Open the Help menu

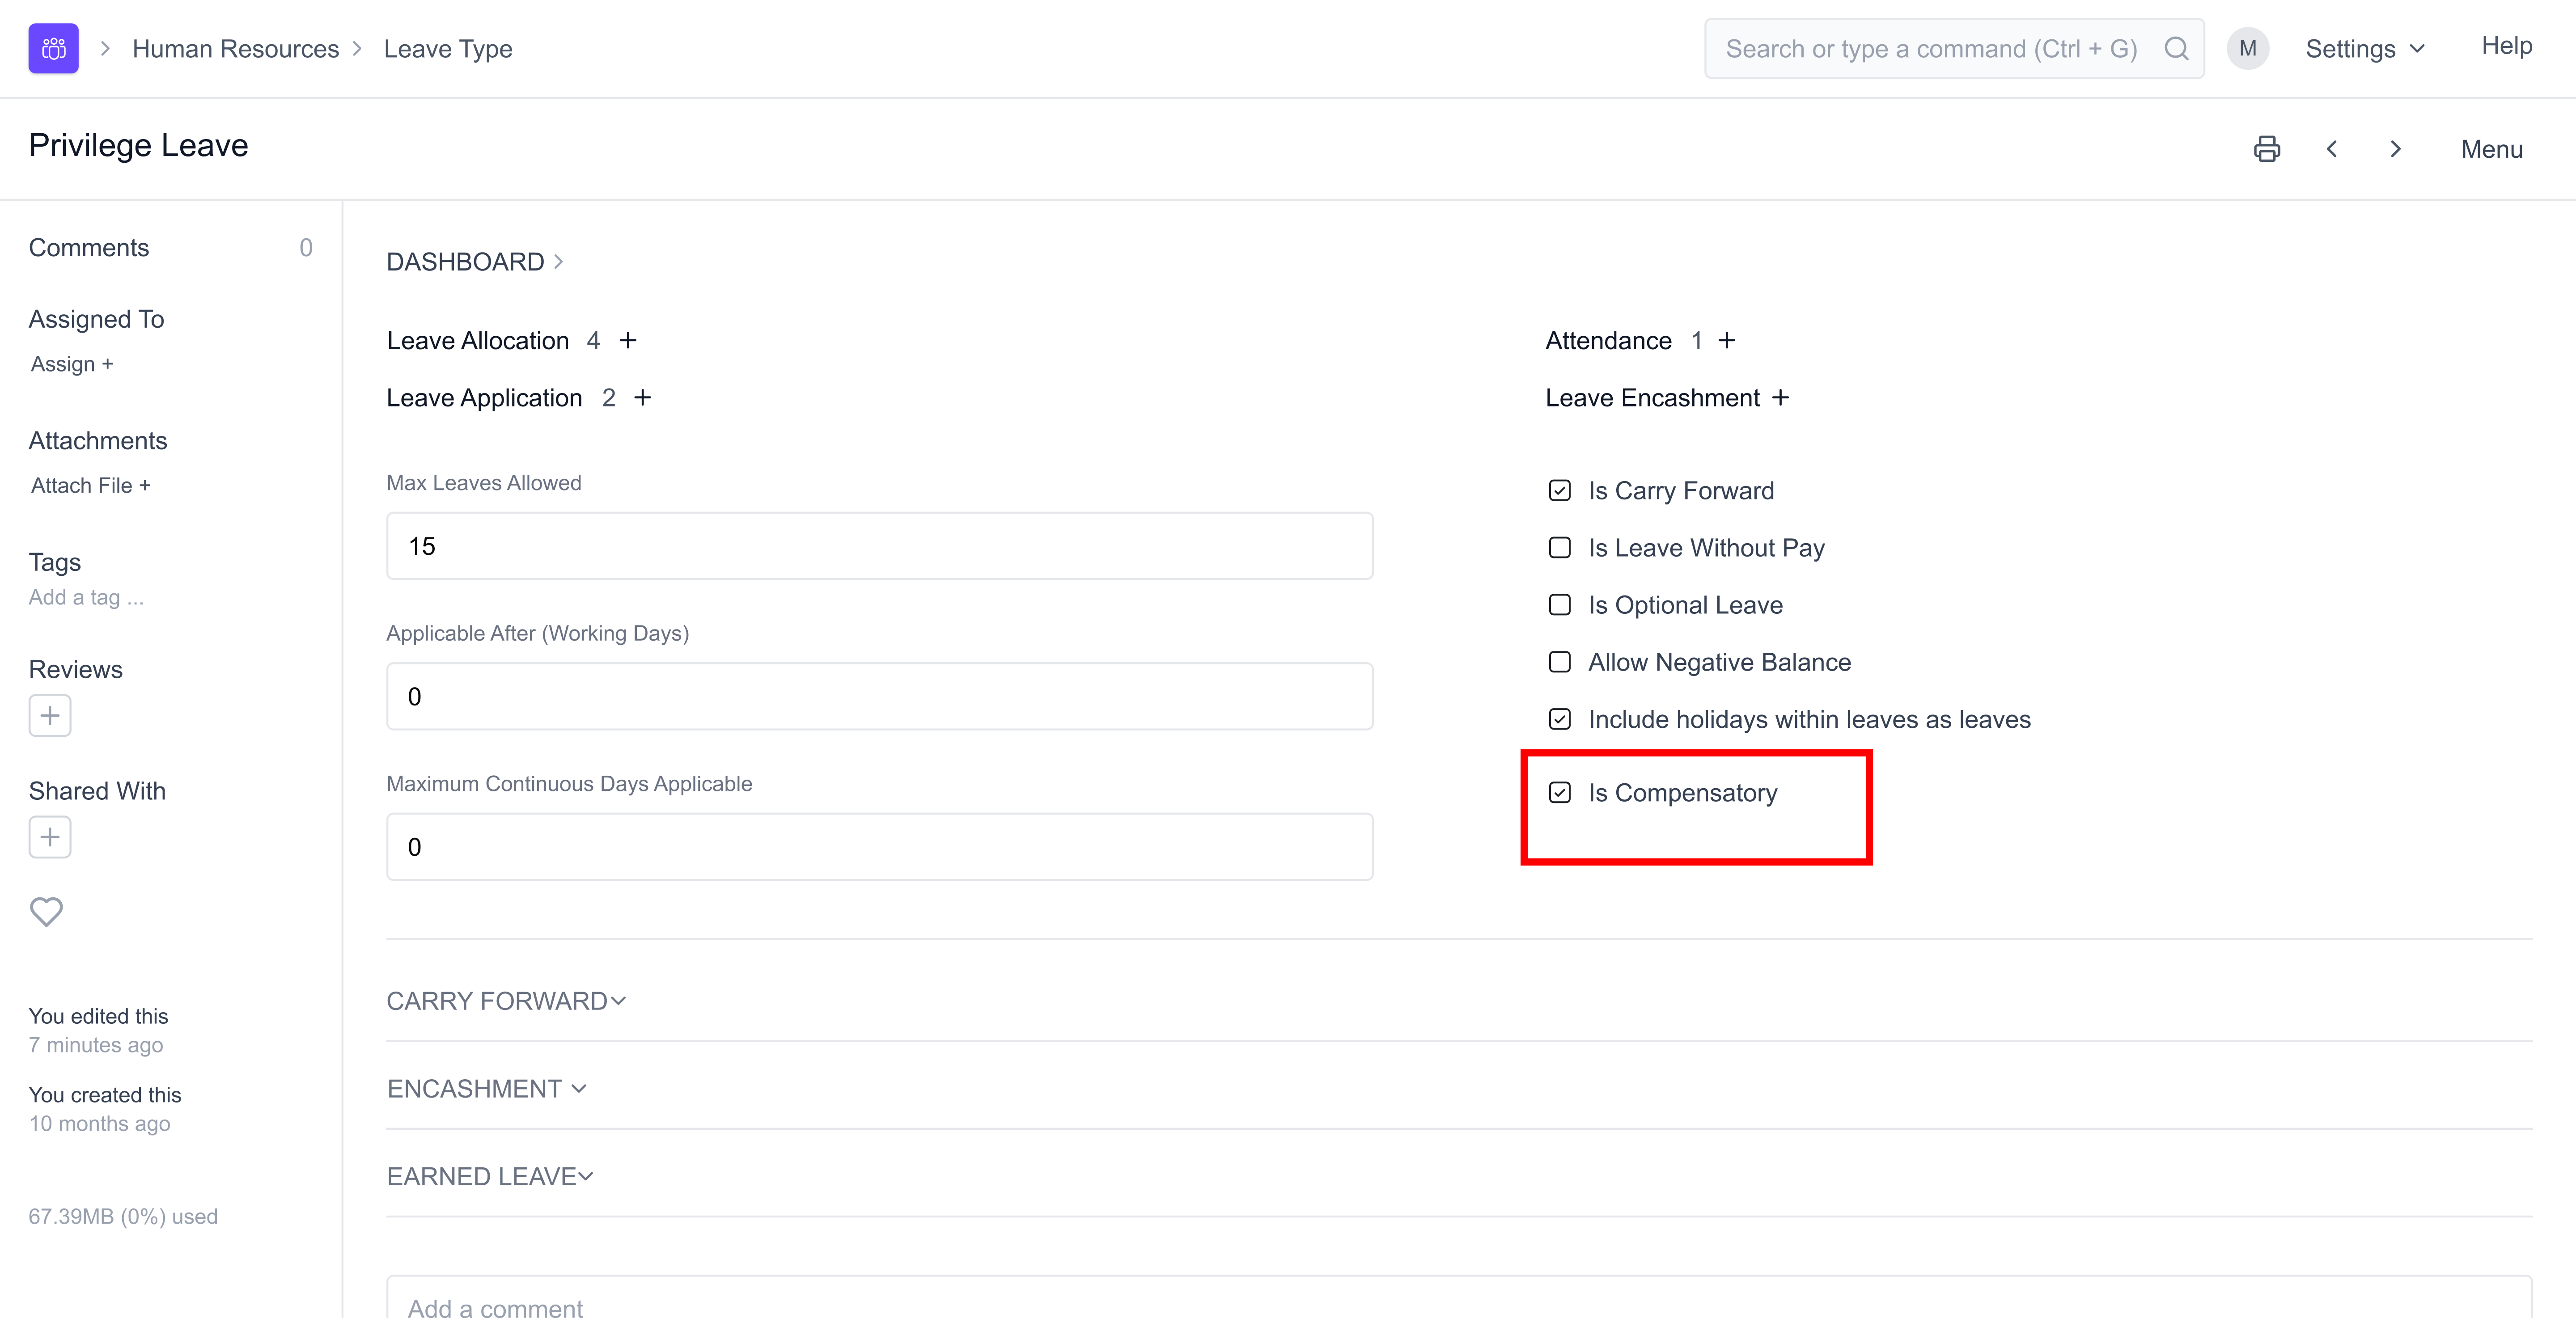click(x=2506, y=46)
